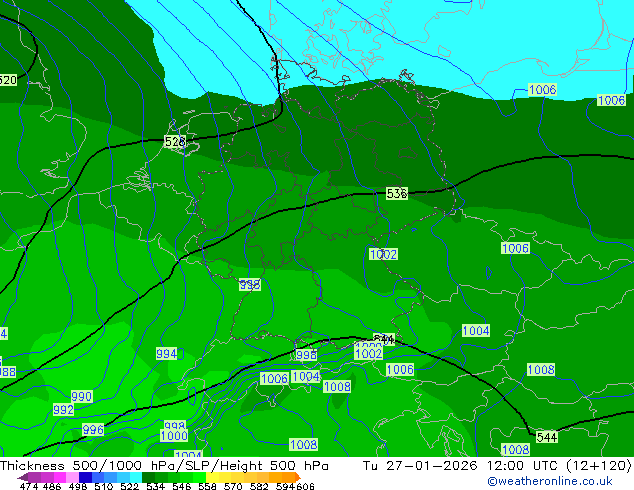
Task: Click the bright magenta legend swatch
Action: click(60, 477)
